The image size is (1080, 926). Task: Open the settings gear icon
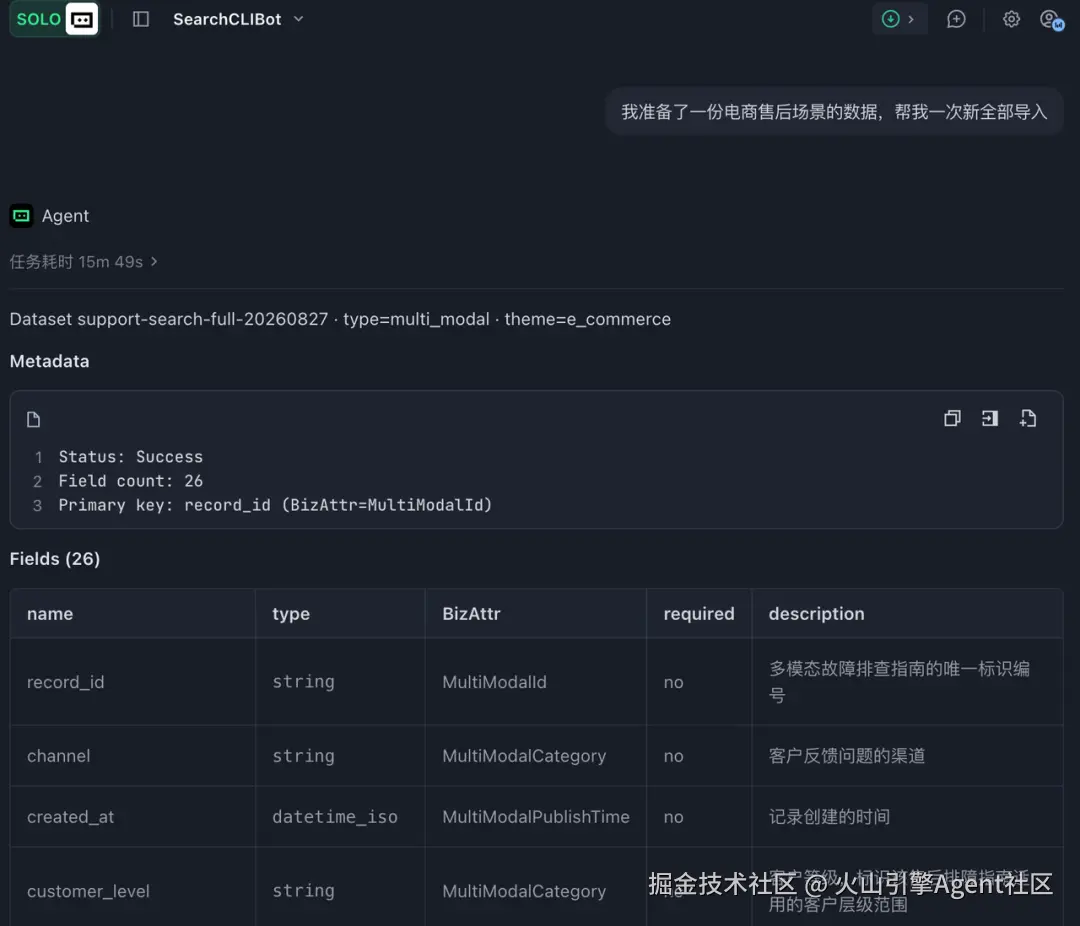1011,19
